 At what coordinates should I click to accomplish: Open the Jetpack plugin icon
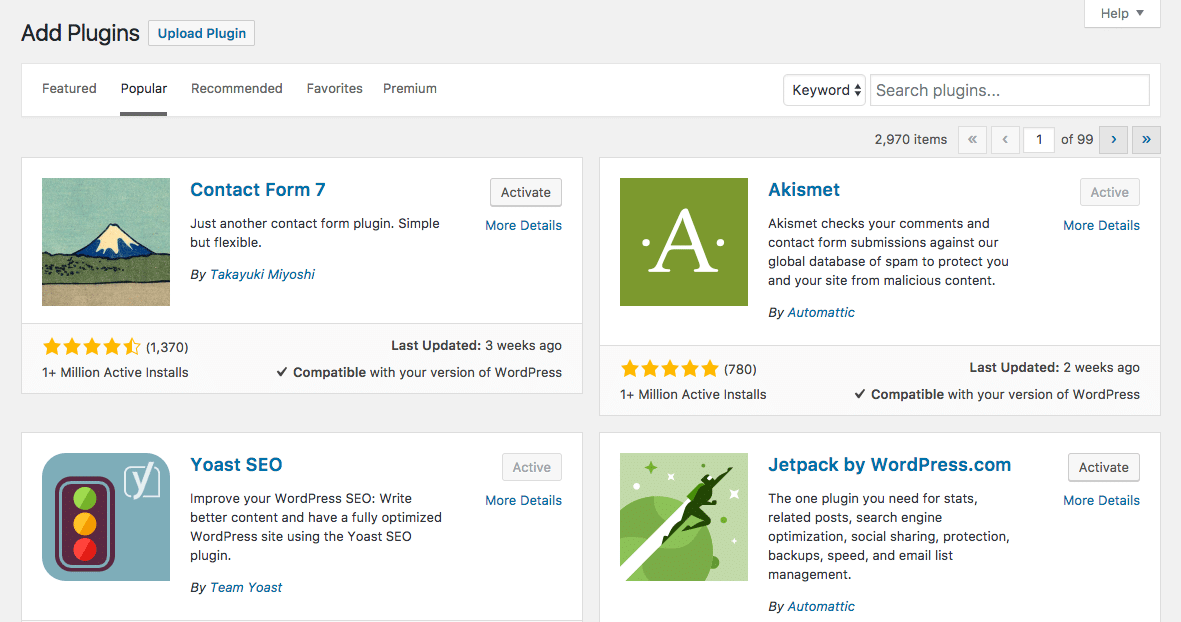tap(684, 517)
